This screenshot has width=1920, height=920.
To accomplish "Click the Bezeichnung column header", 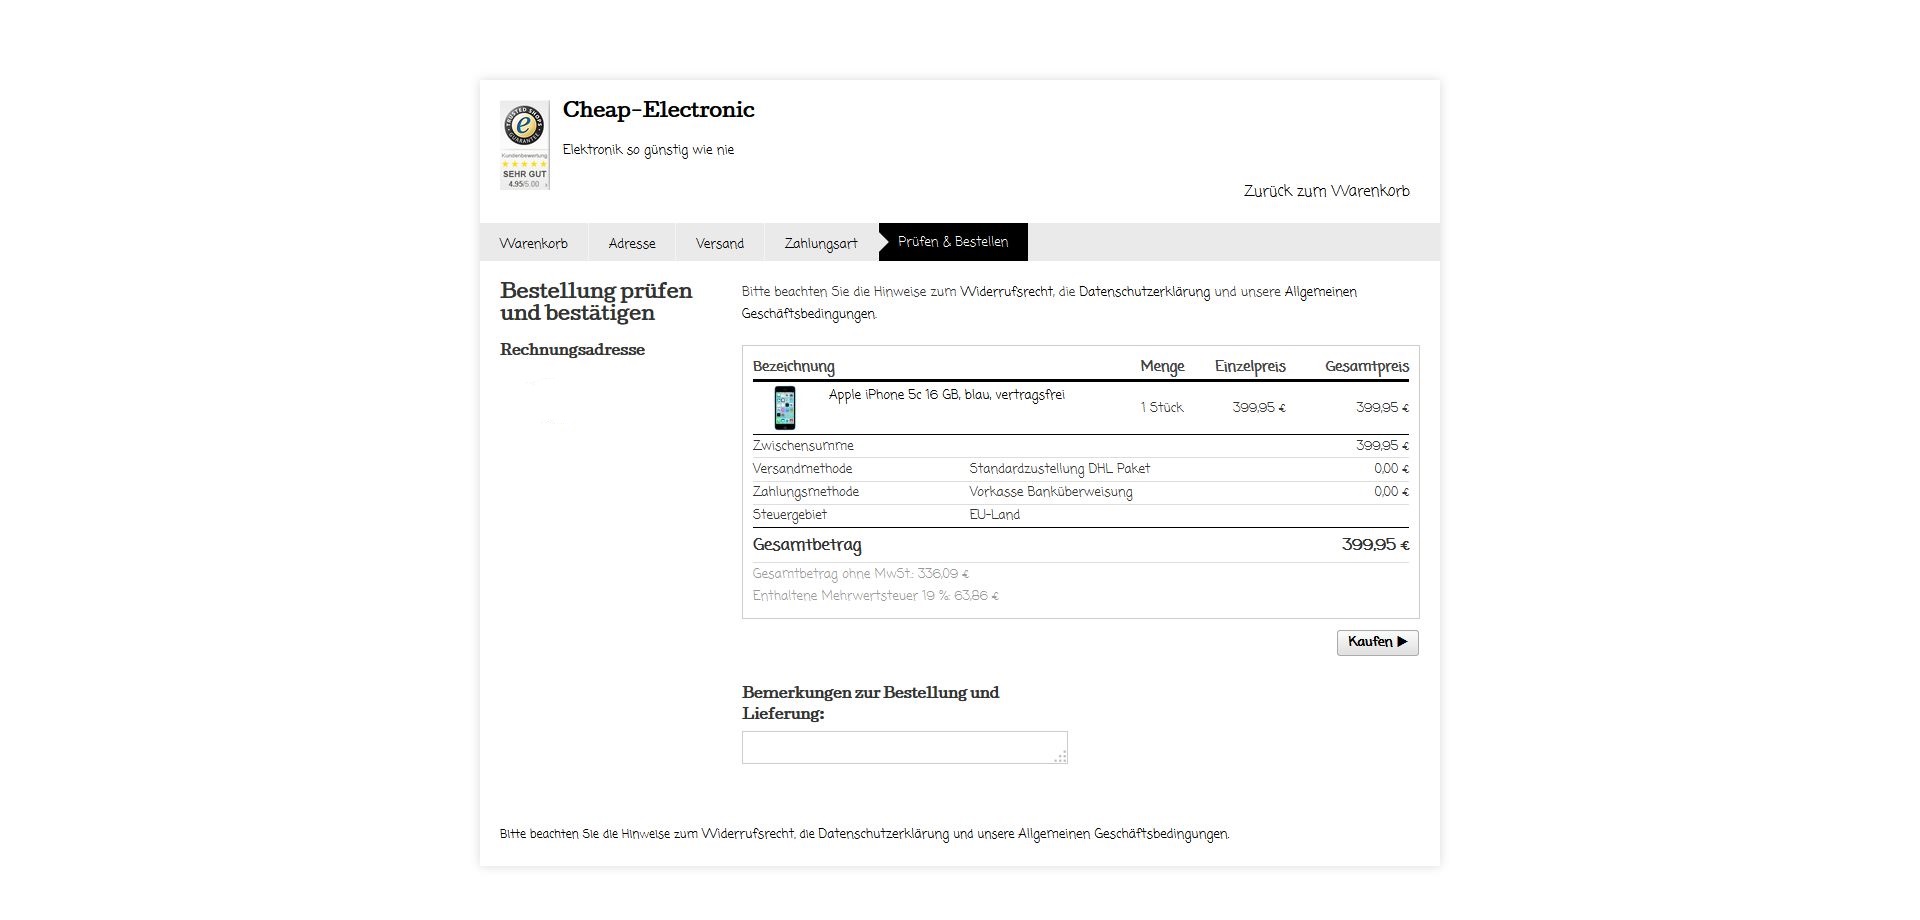I will tap(793, 367).
